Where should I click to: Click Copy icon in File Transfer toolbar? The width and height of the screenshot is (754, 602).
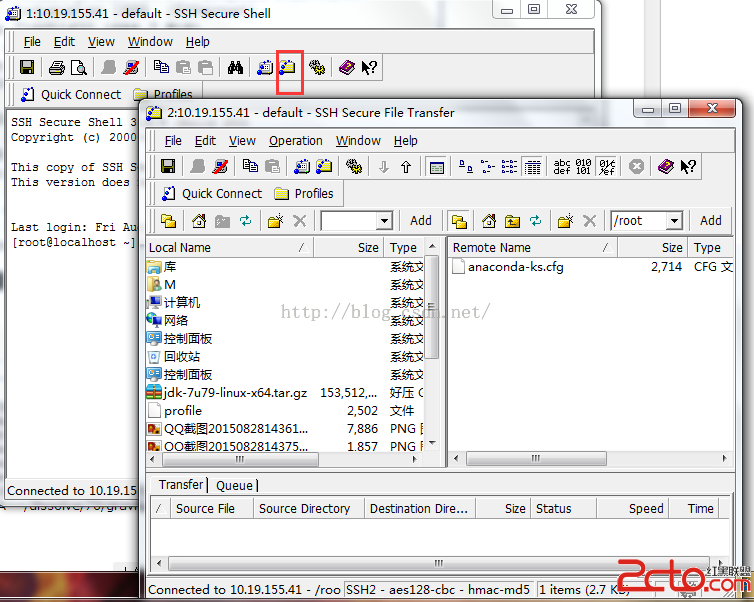(250, 166)
